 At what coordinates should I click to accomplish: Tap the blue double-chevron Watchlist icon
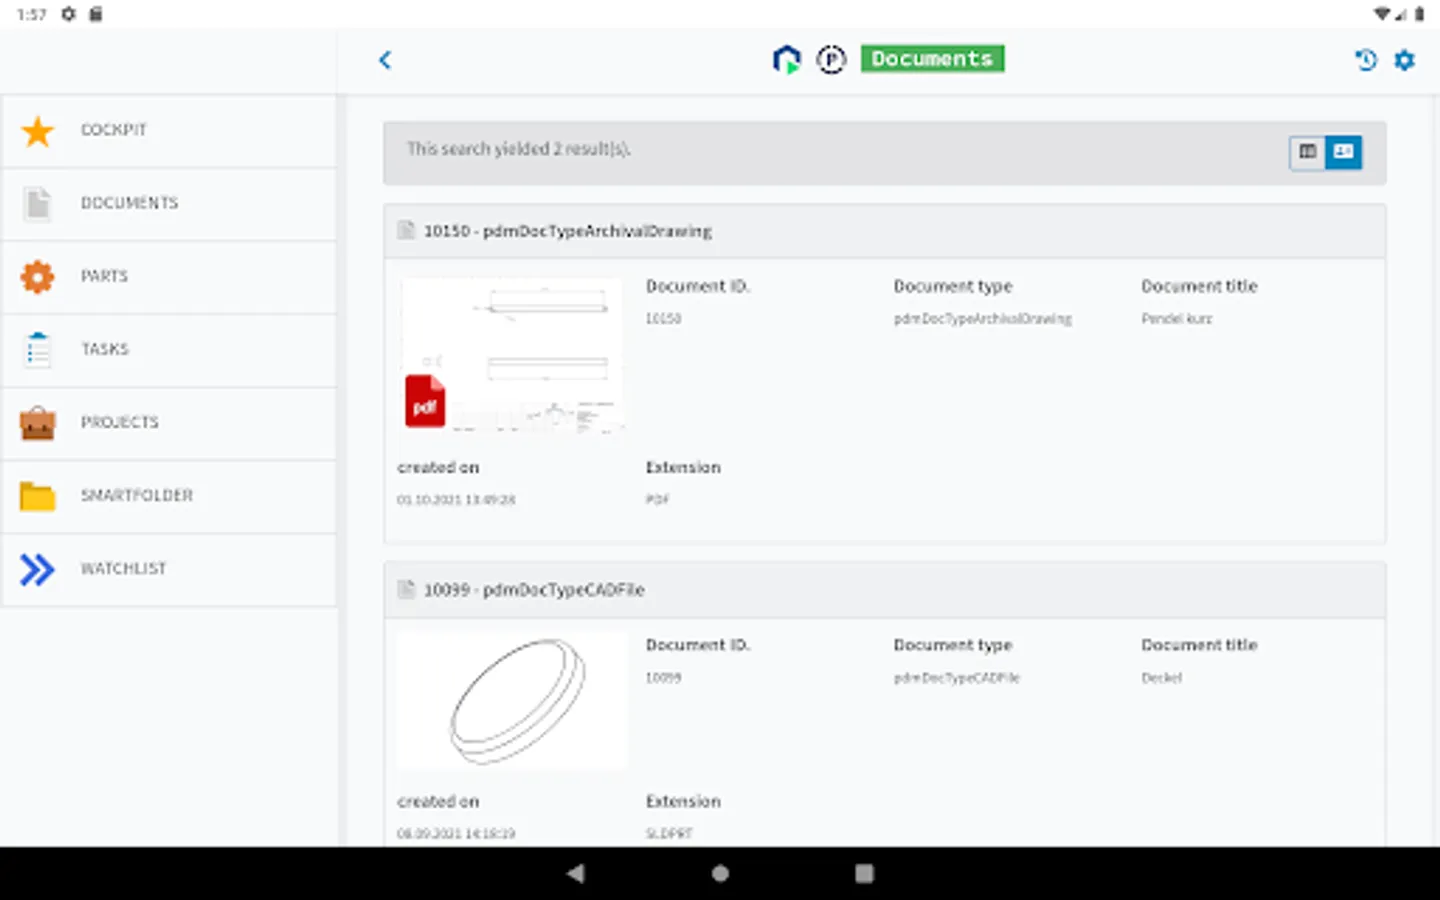(x=38, y=569)
